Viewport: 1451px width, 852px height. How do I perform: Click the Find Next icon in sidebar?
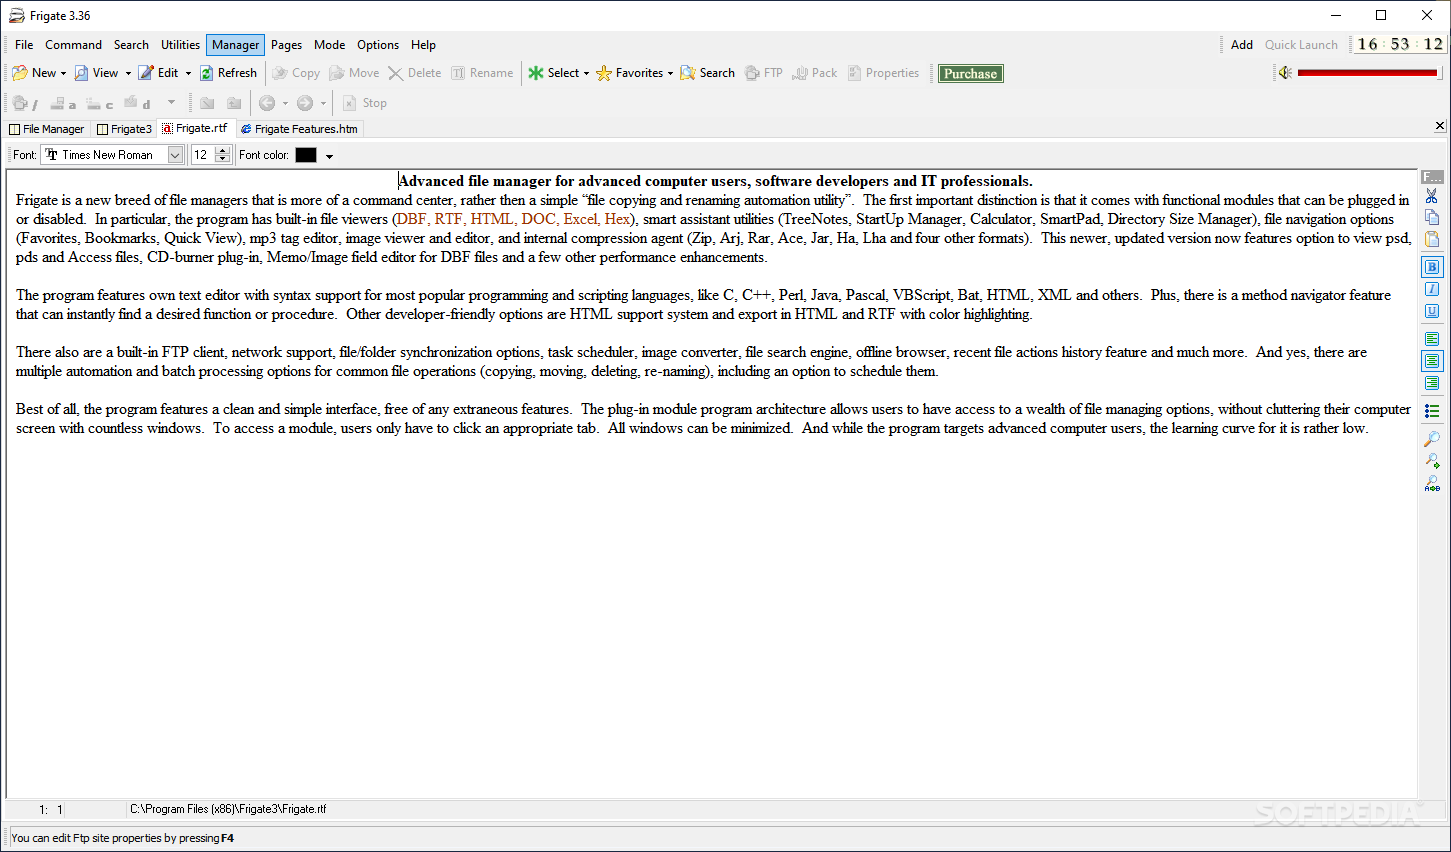[1432, 461]
